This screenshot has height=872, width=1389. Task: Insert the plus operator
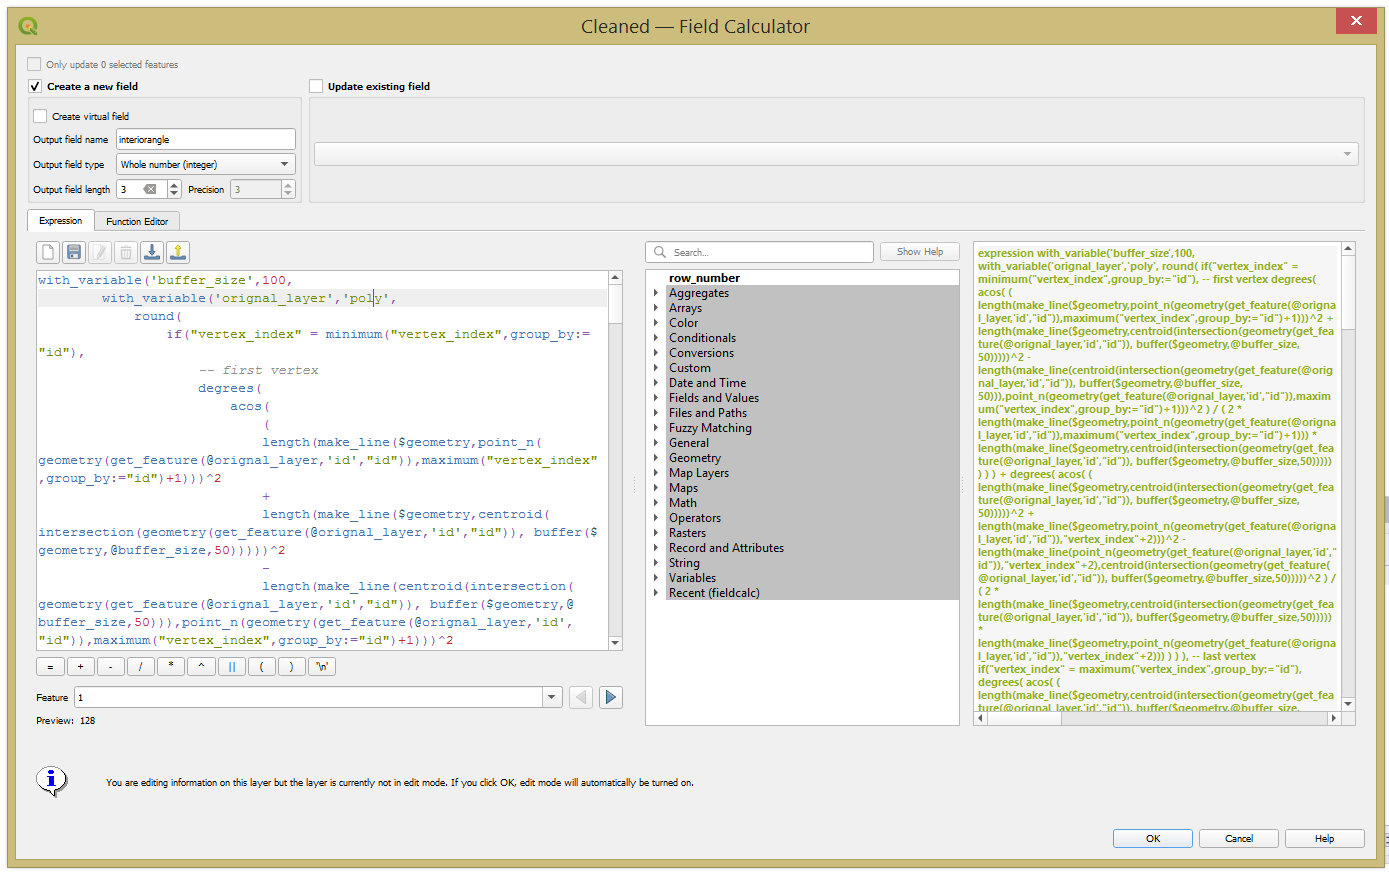pyautogui.click(x=80, y=666)
